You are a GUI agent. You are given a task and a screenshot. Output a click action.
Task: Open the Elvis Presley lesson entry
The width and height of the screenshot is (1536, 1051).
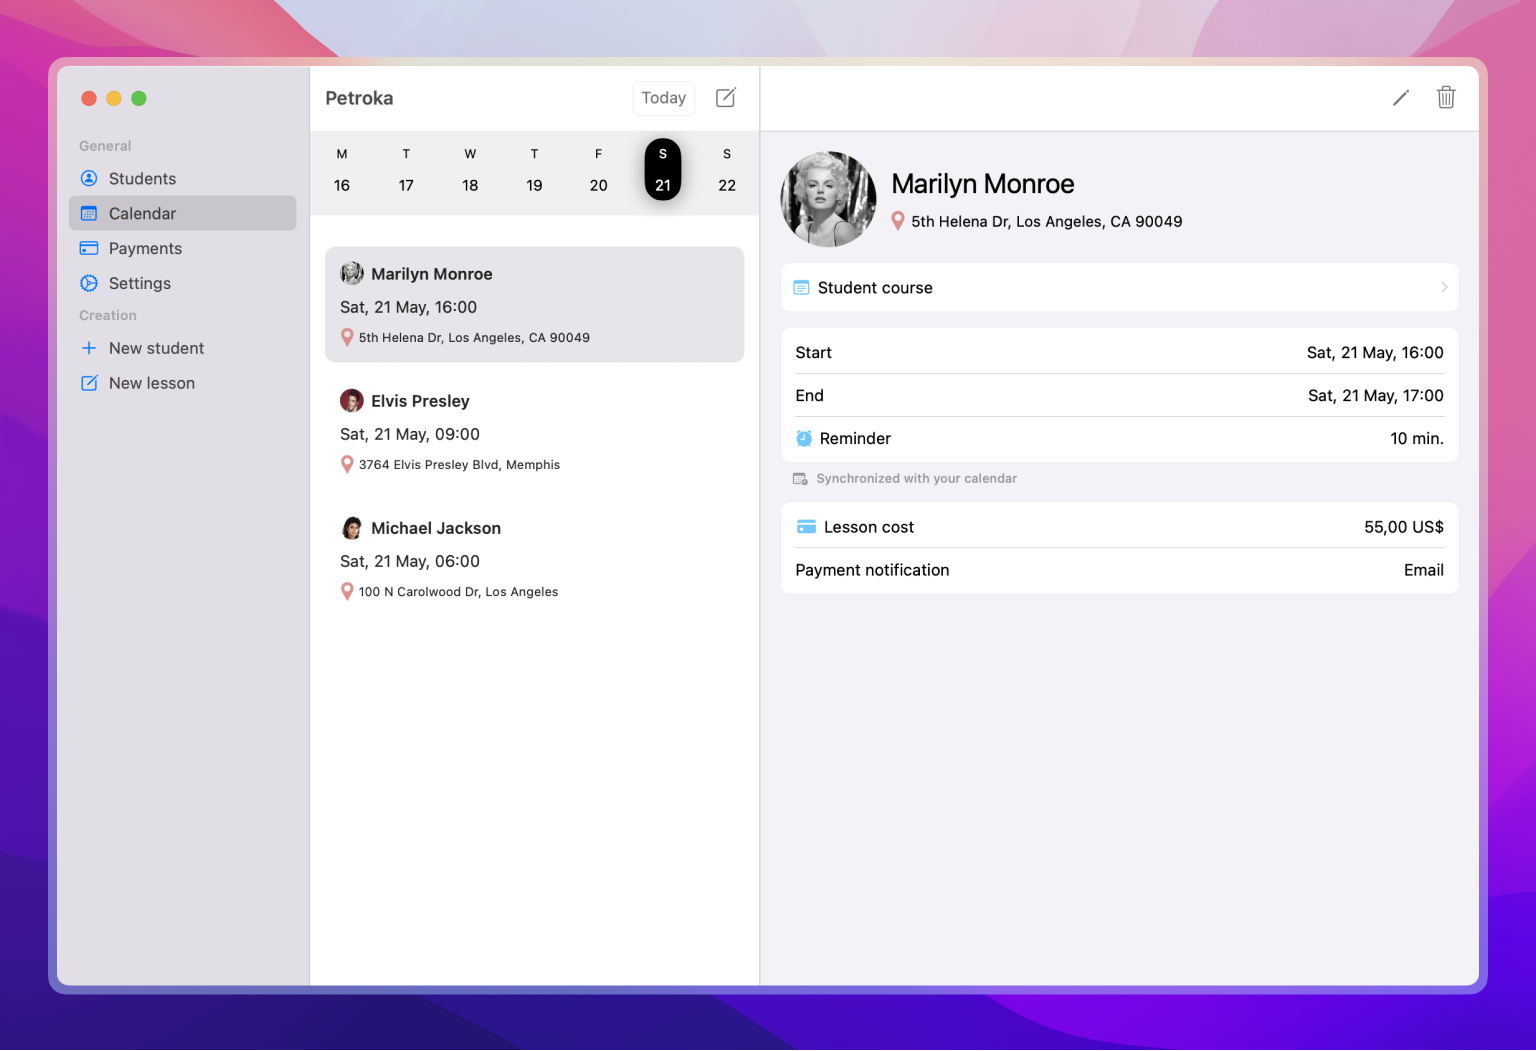click(535, 432)
